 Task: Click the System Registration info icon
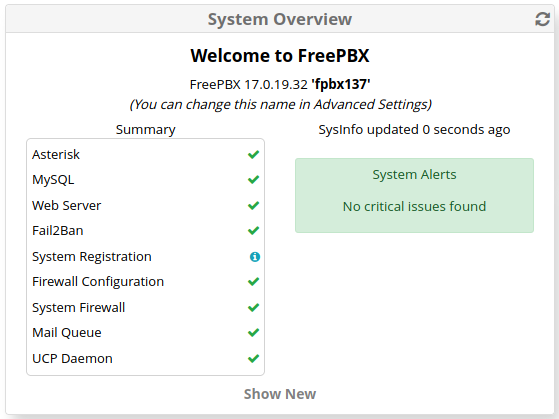click(x=255, y=257)
